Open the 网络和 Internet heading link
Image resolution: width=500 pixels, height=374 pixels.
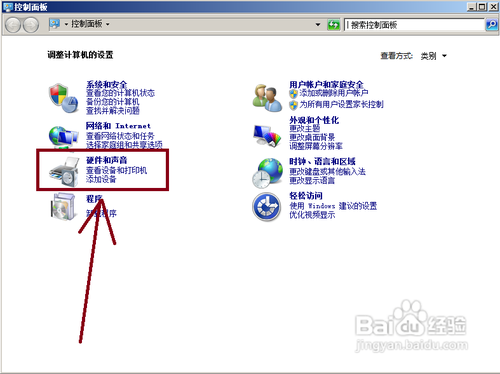(x=118, y=126)
